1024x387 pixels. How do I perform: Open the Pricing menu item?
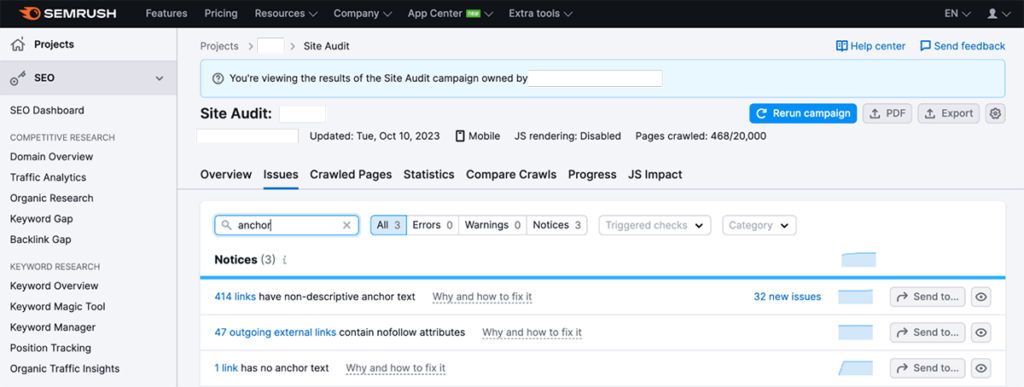click(221, 13)
